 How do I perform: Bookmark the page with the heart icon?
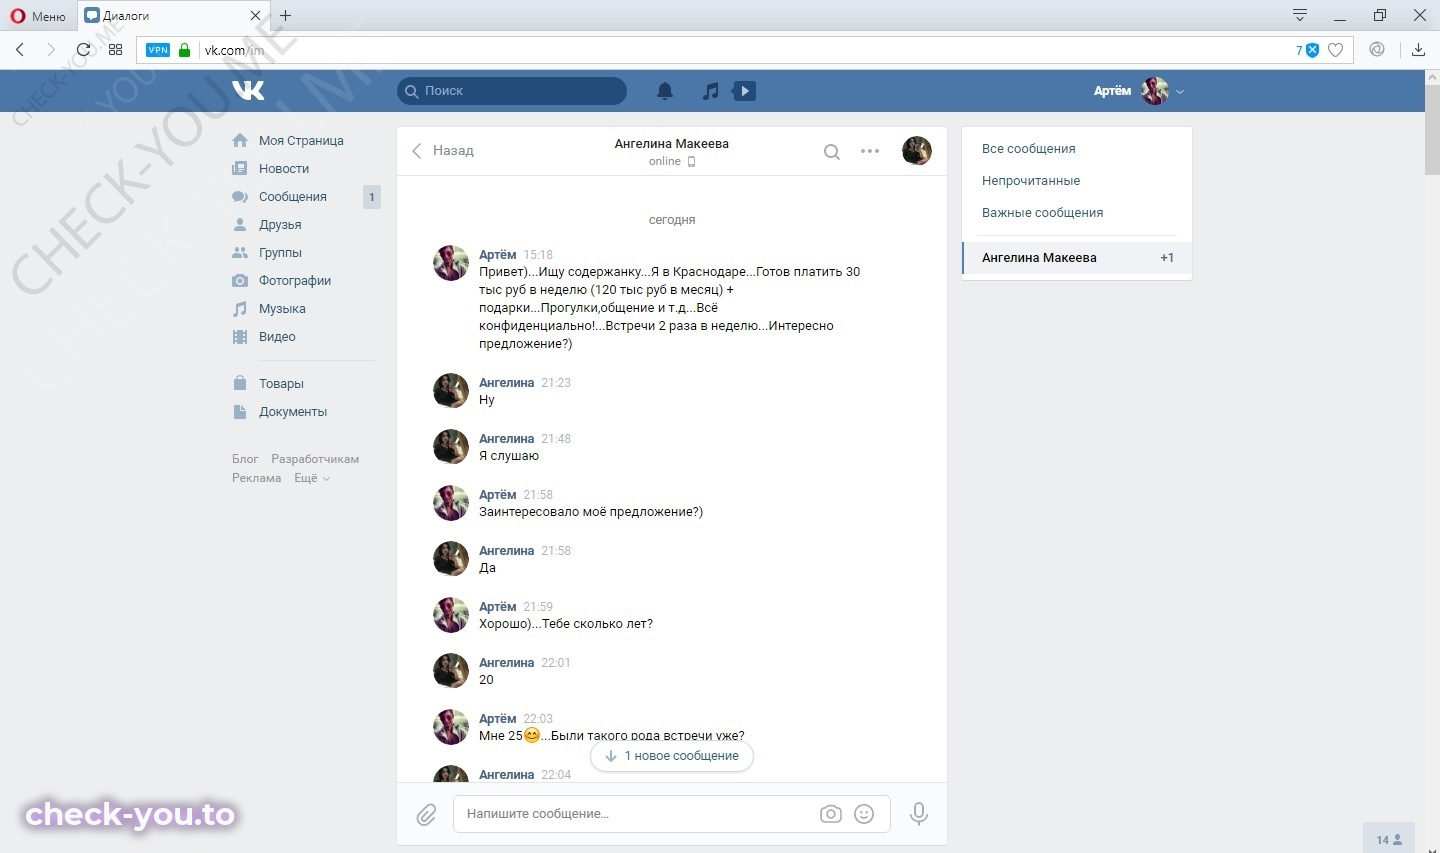point(1335,50)
